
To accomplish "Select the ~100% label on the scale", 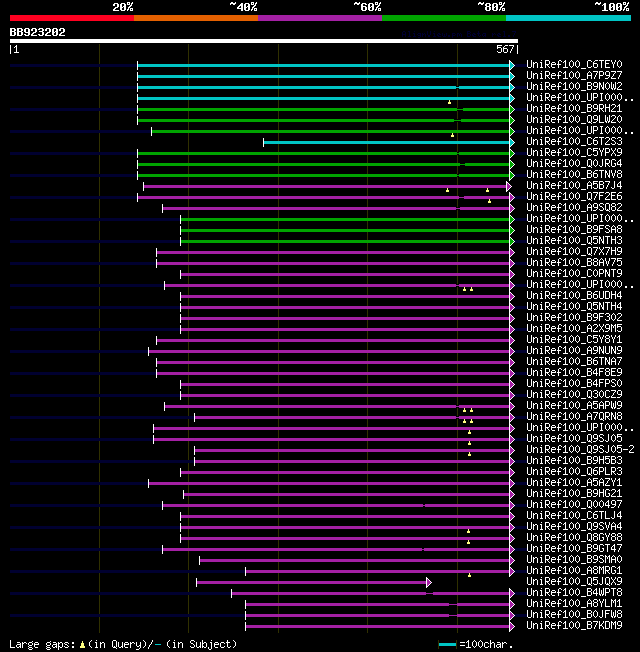I will [x=612, y=7].
